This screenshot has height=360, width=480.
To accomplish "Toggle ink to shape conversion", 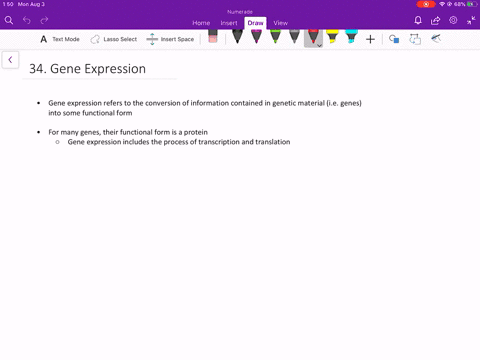I will (x=415, y=39).
